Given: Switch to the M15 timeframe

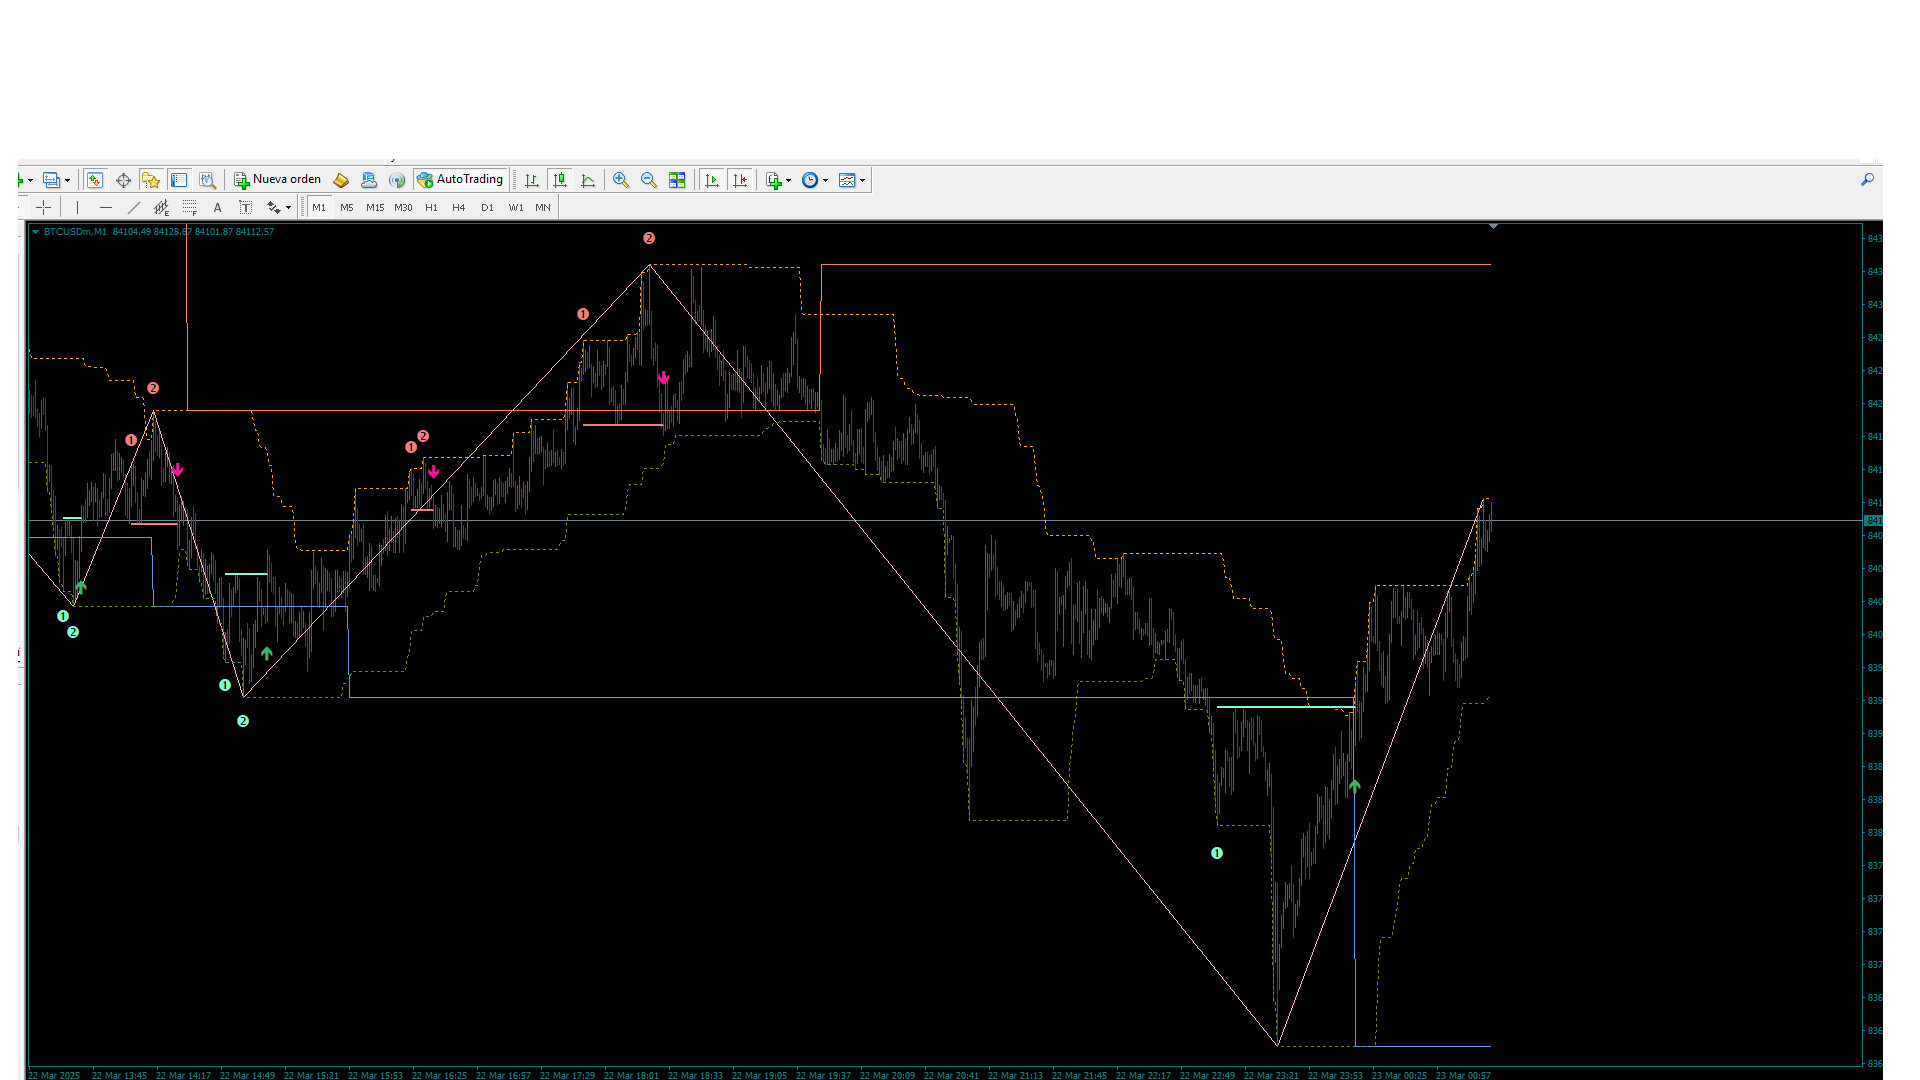Looking at the screenshot, I should click(375, 208).
